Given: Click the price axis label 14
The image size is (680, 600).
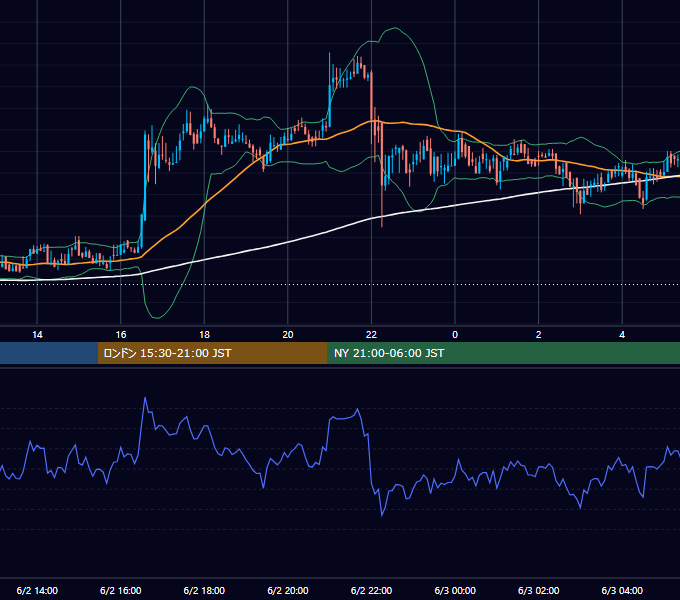Looking at the screenshot, I should (x=37, y=335).
